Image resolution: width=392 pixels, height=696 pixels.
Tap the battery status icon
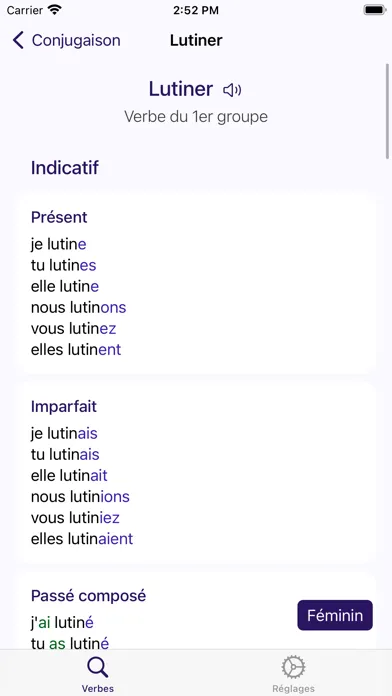click(x=375, y=10)
